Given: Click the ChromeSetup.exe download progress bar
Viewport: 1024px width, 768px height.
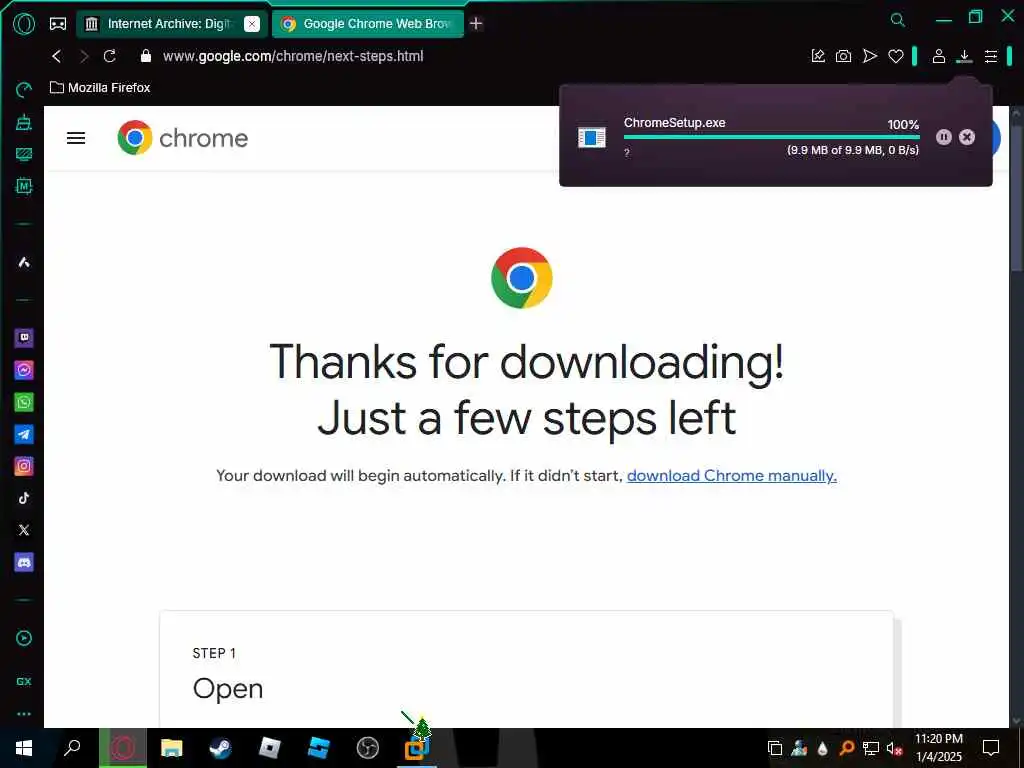Looking at the screenshot, I should click(771, 137).
